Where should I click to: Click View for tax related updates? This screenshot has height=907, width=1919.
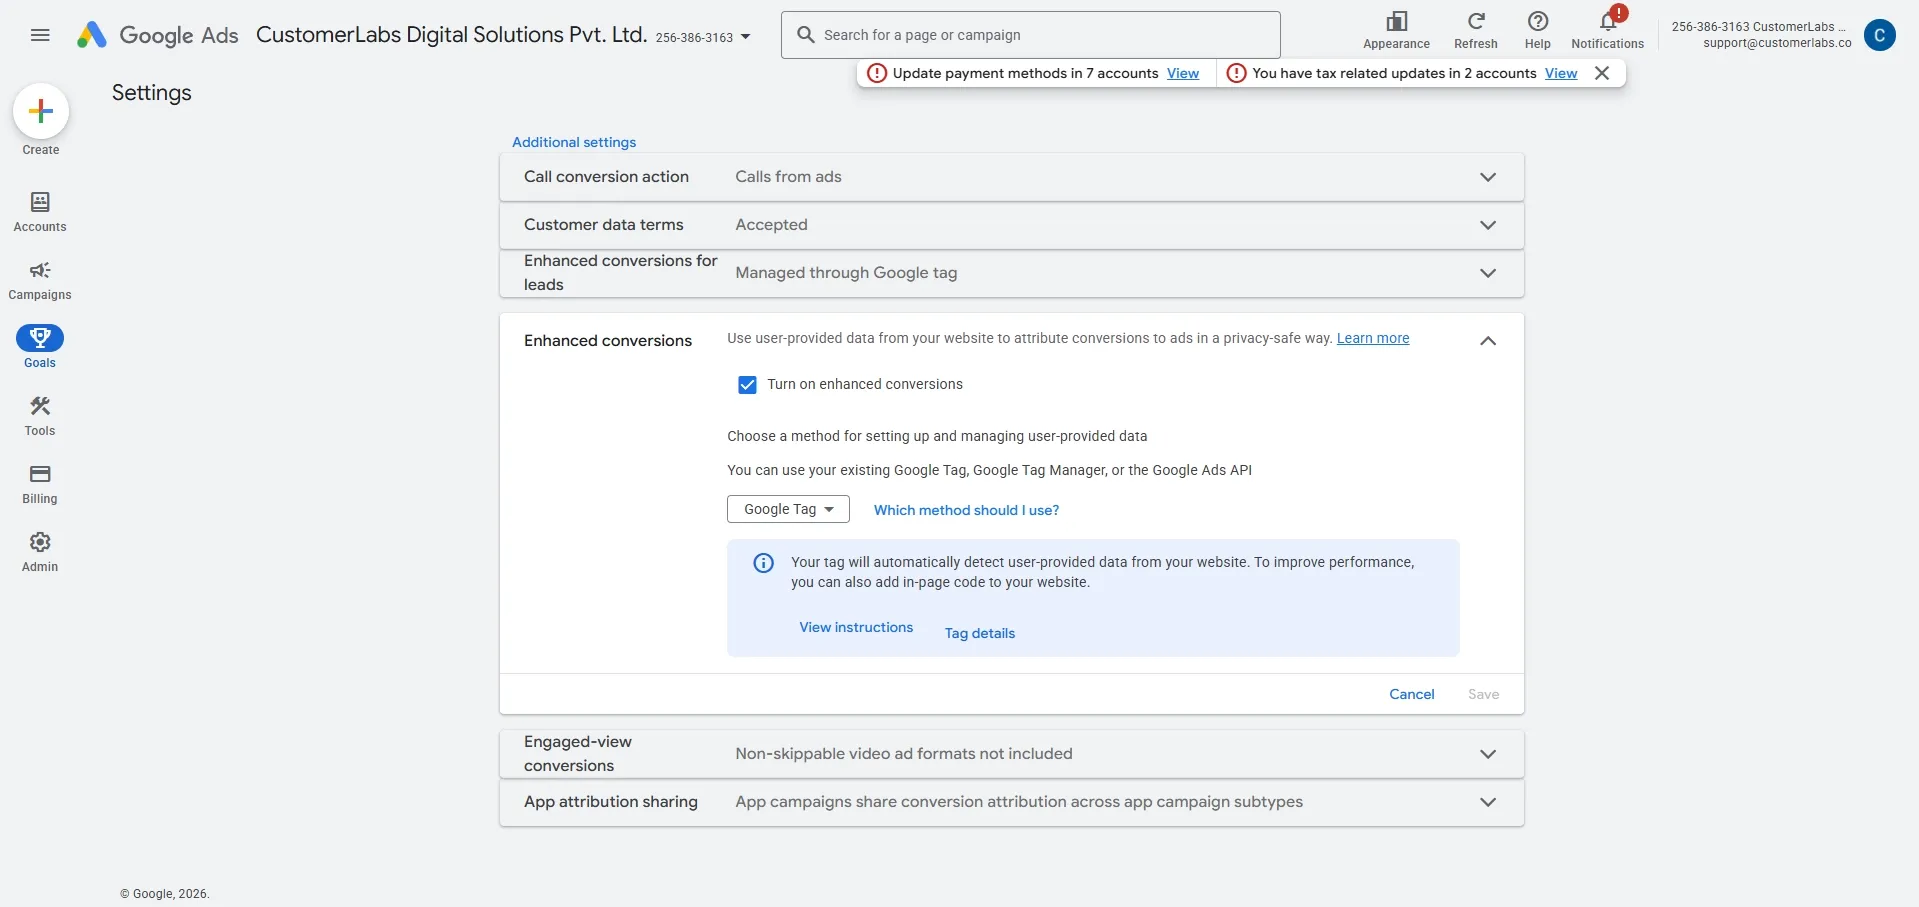(1561, 73)
